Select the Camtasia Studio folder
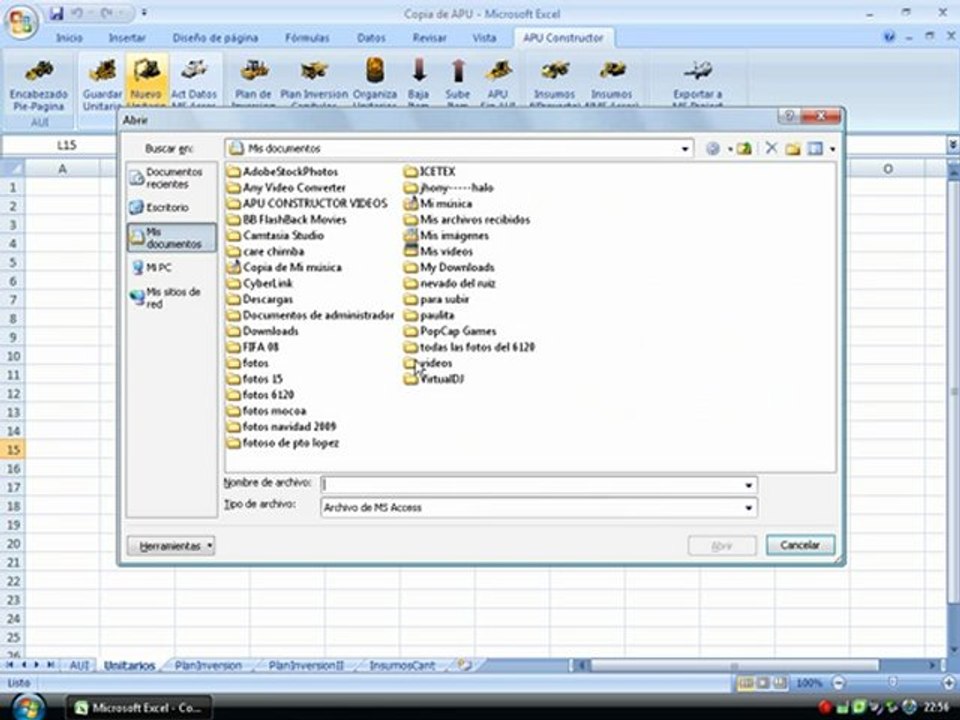This screenshot has width=960, height=720. coord(276,235)
